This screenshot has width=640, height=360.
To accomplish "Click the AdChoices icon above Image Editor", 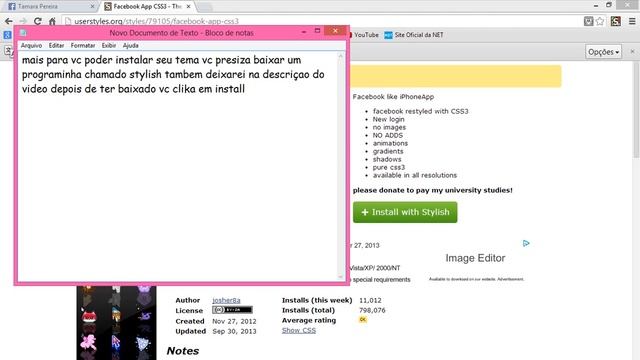I will click(x=526, y=244).
